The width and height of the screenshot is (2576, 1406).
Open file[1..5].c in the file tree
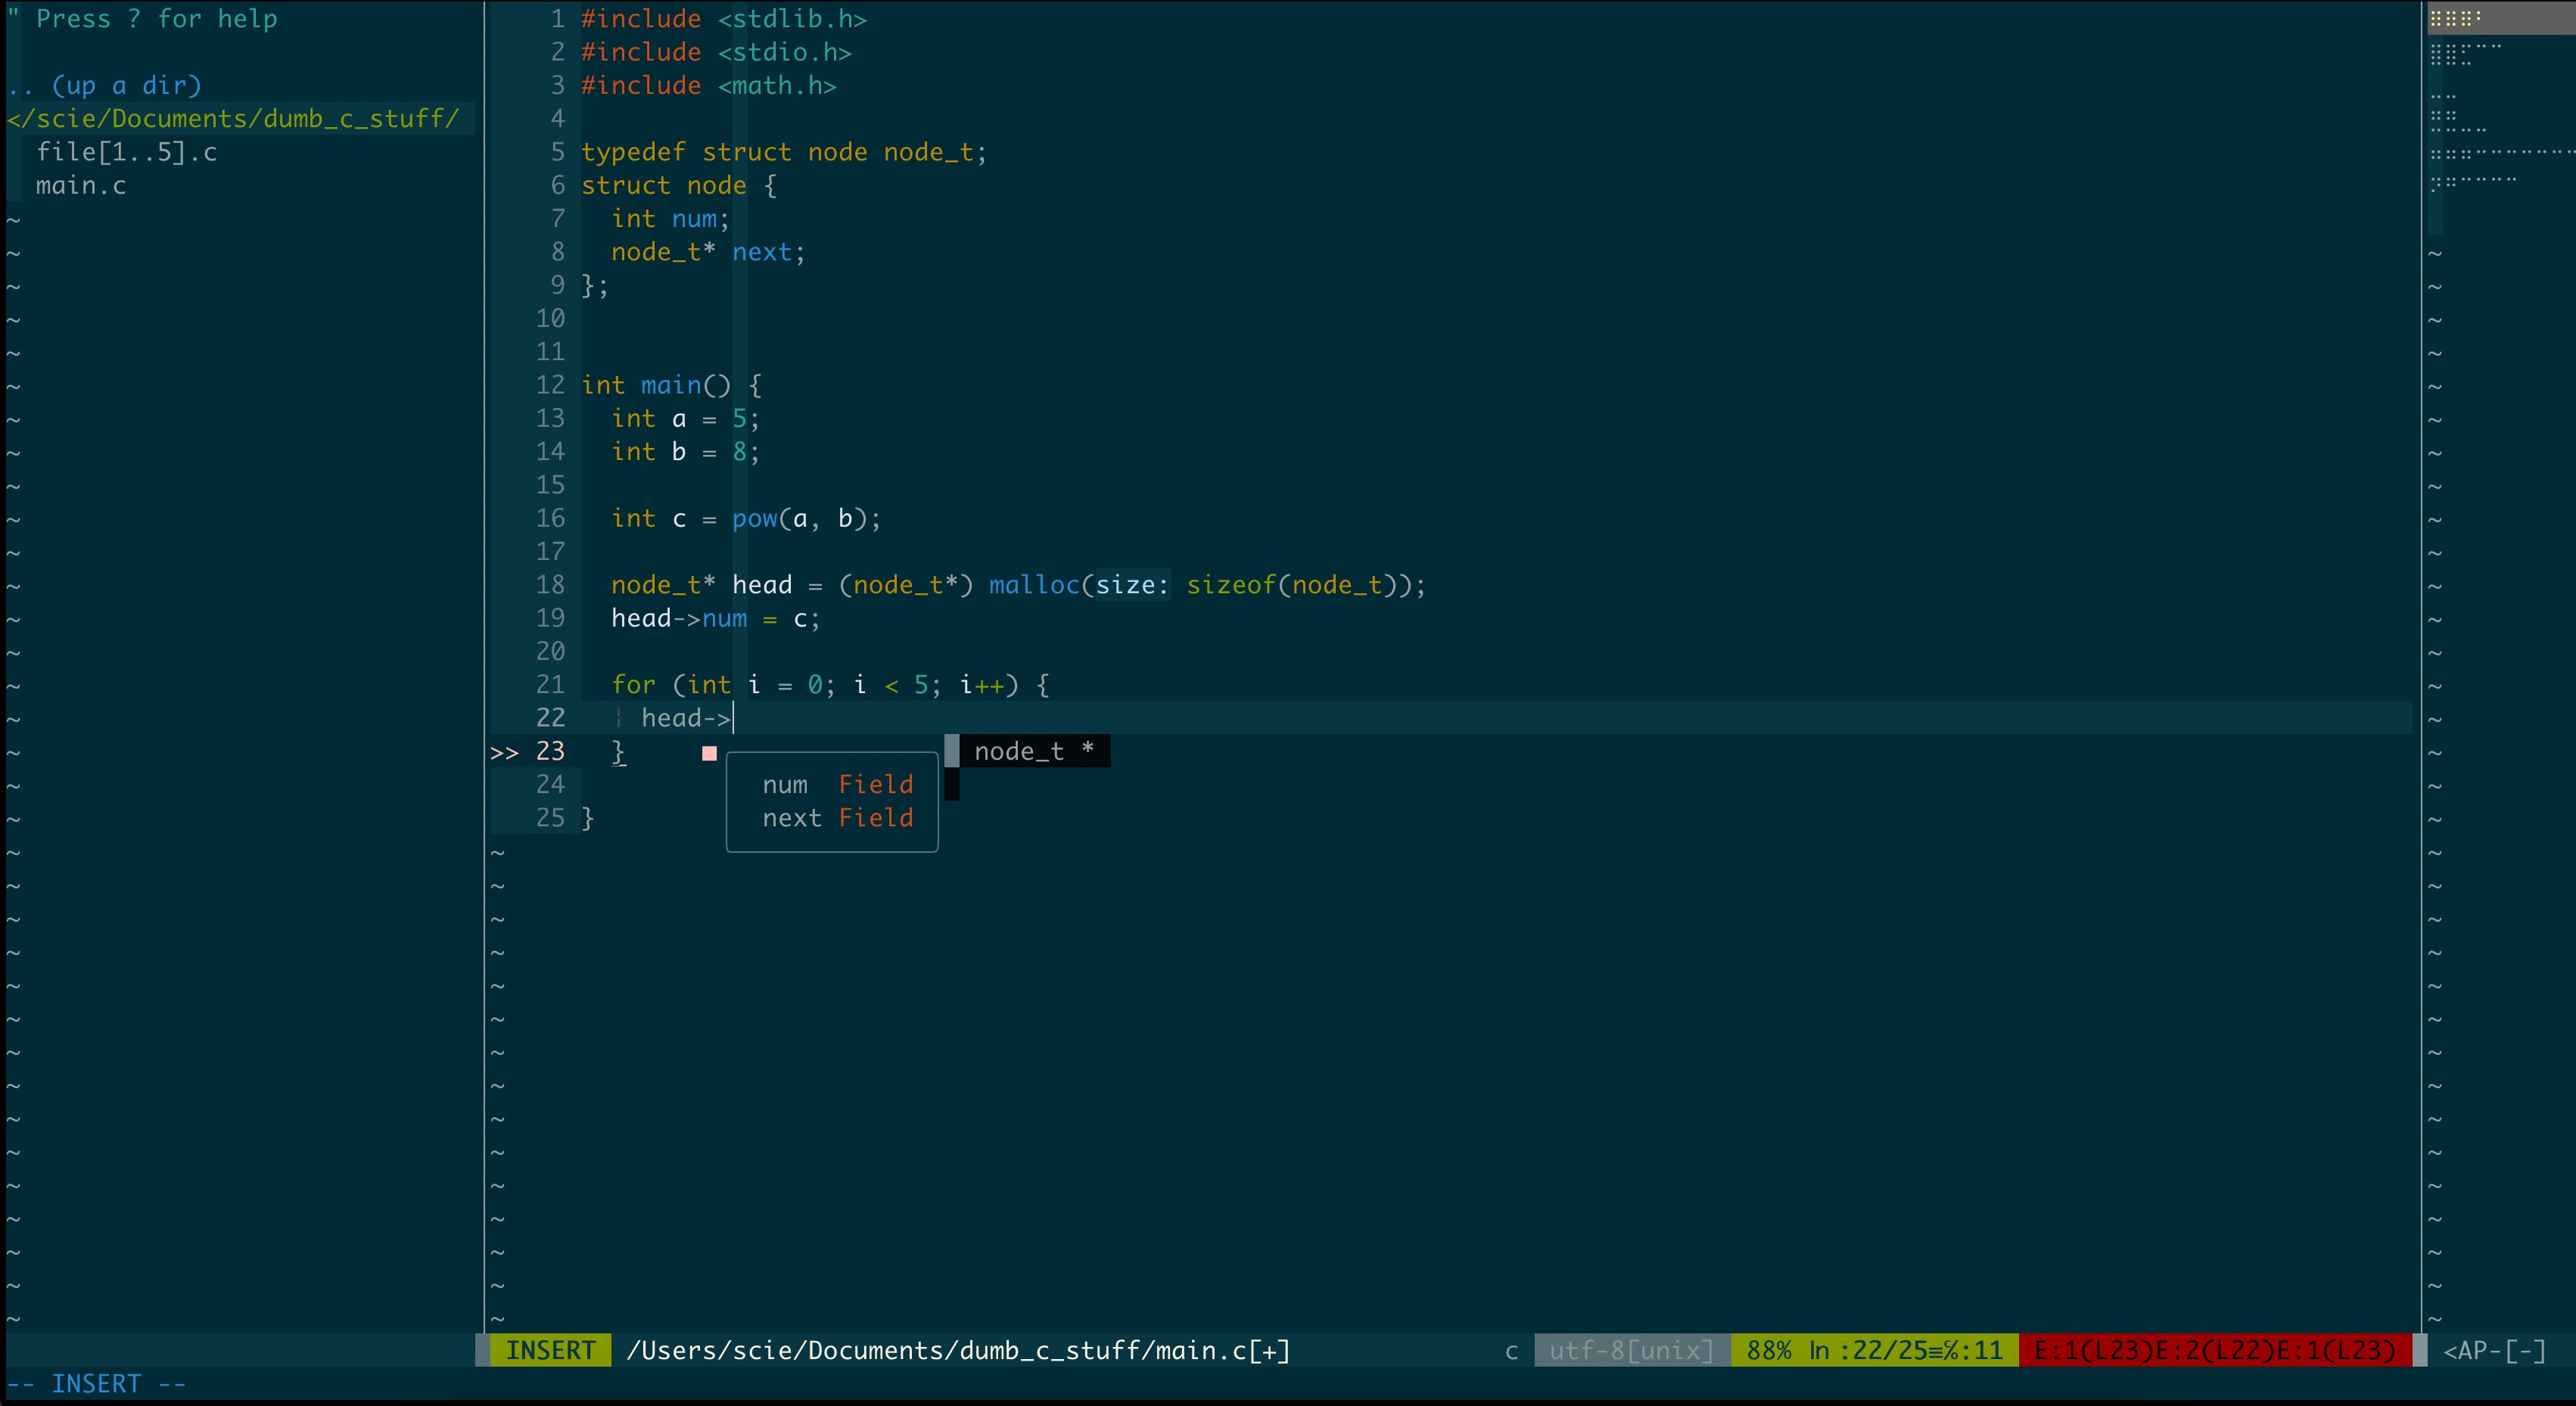point(126,152)
